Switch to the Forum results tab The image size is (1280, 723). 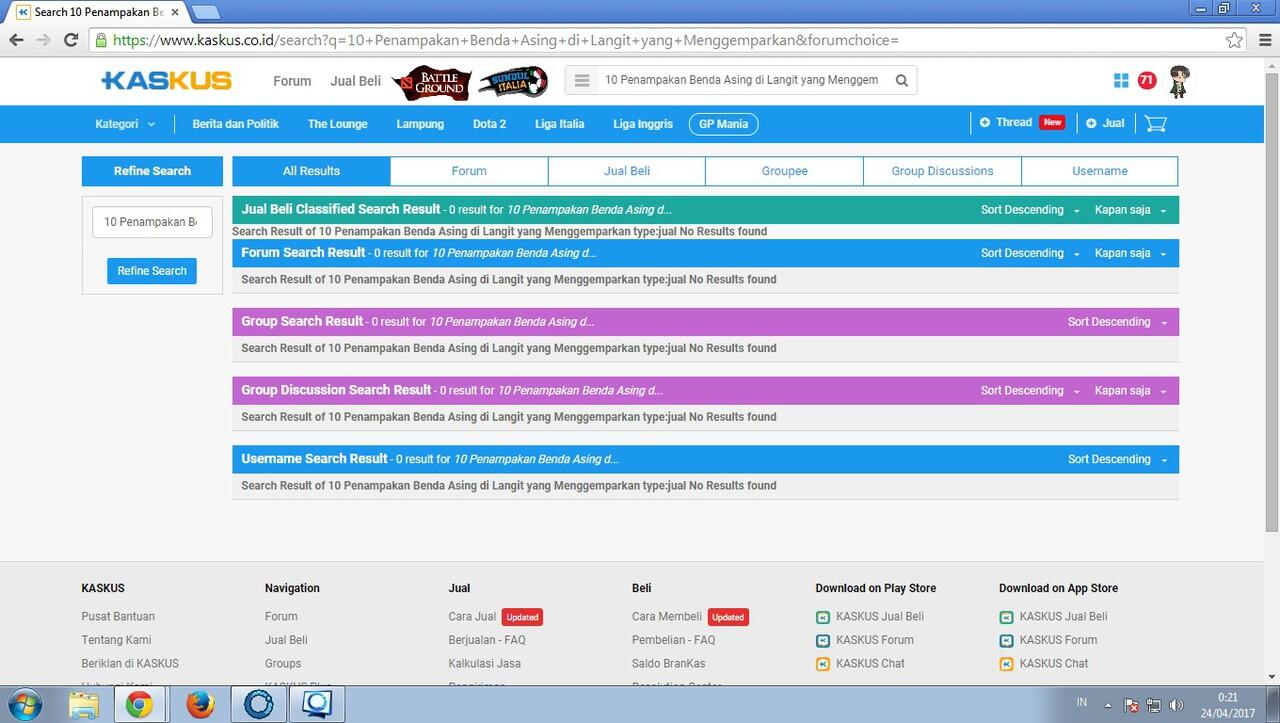pyautogui.click(x=469, y=171)
